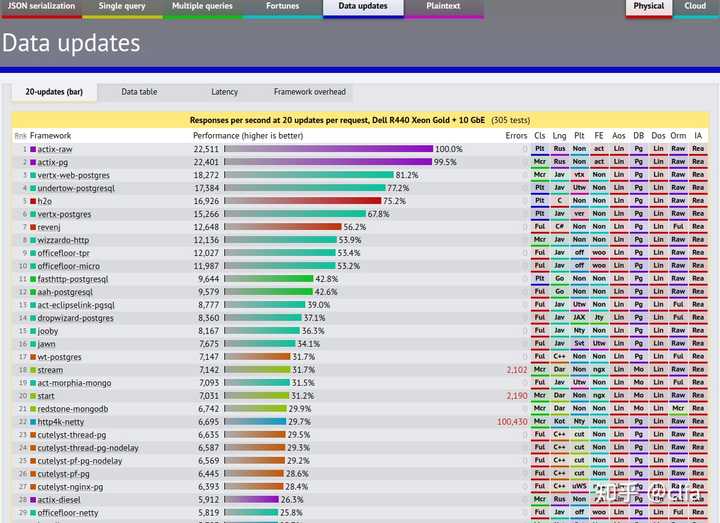720x523 pixels.
Task: Click the cutelyst-thread-pg-nodelay framework name
Action: click(88, 448)
